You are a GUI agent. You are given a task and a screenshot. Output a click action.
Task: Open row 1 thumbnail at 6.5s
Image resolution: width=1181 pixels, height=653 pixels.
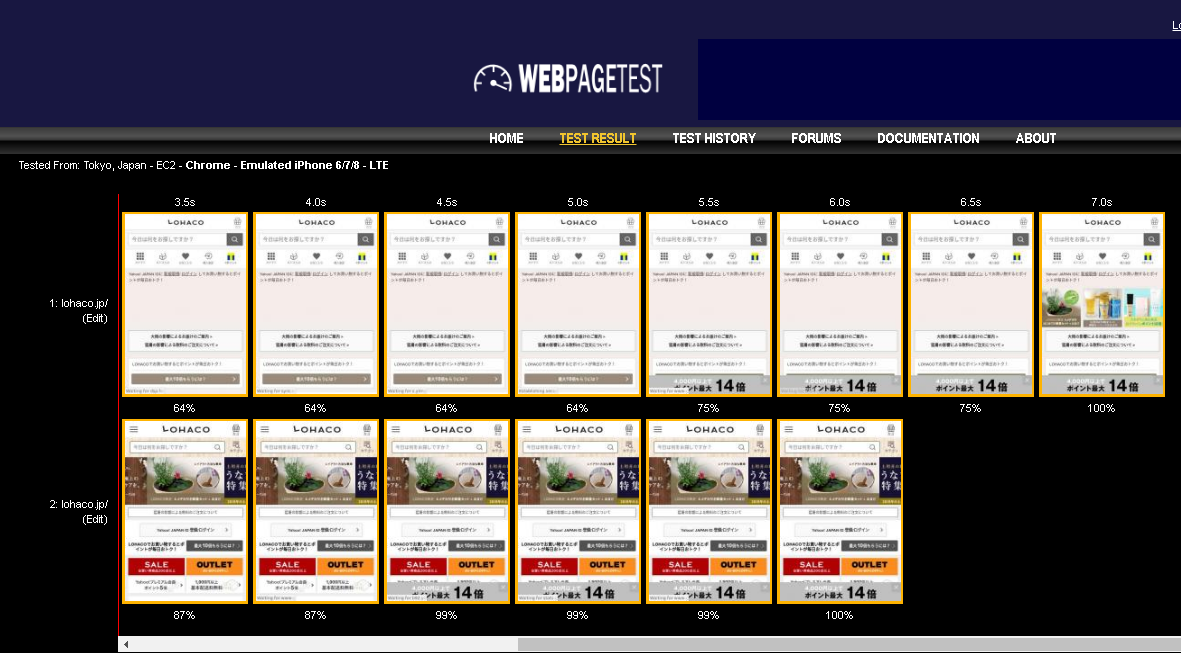click(x=971, y=304)
